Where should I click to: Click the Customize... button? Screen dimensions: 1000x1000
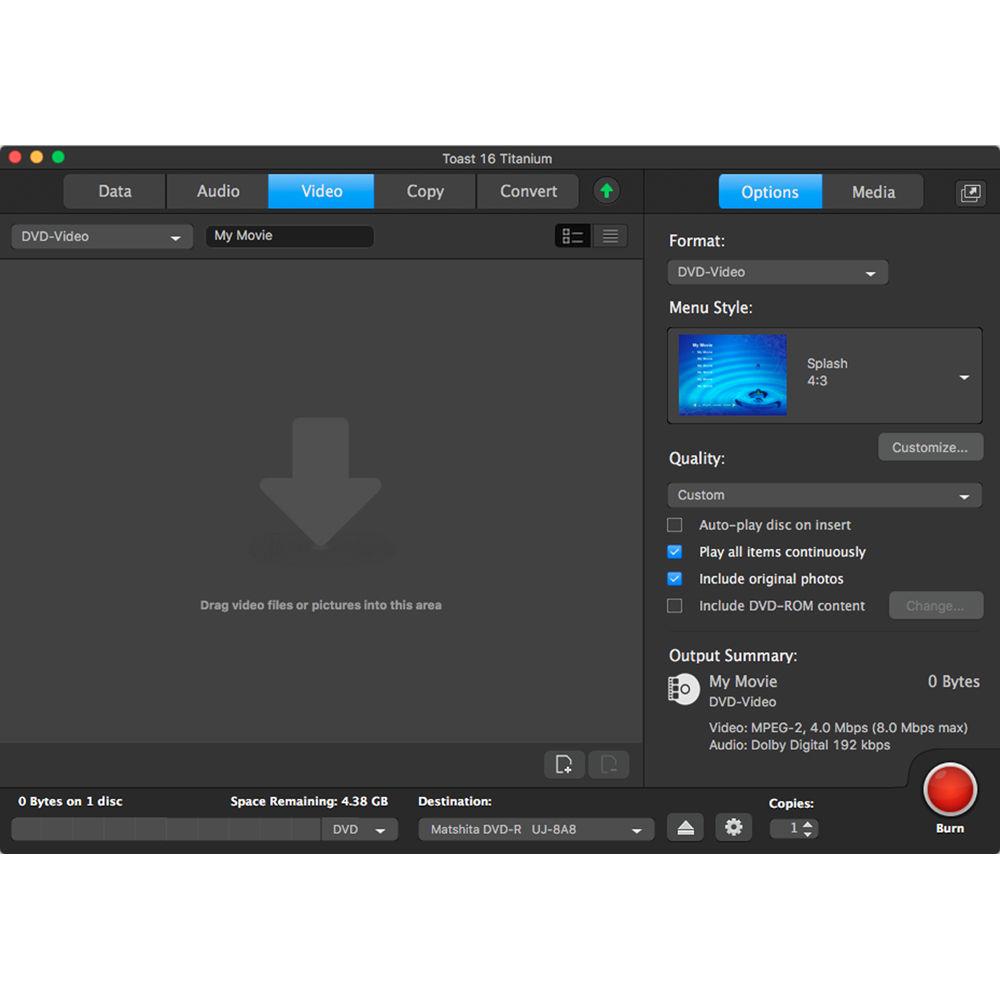(x=929, y=447)
